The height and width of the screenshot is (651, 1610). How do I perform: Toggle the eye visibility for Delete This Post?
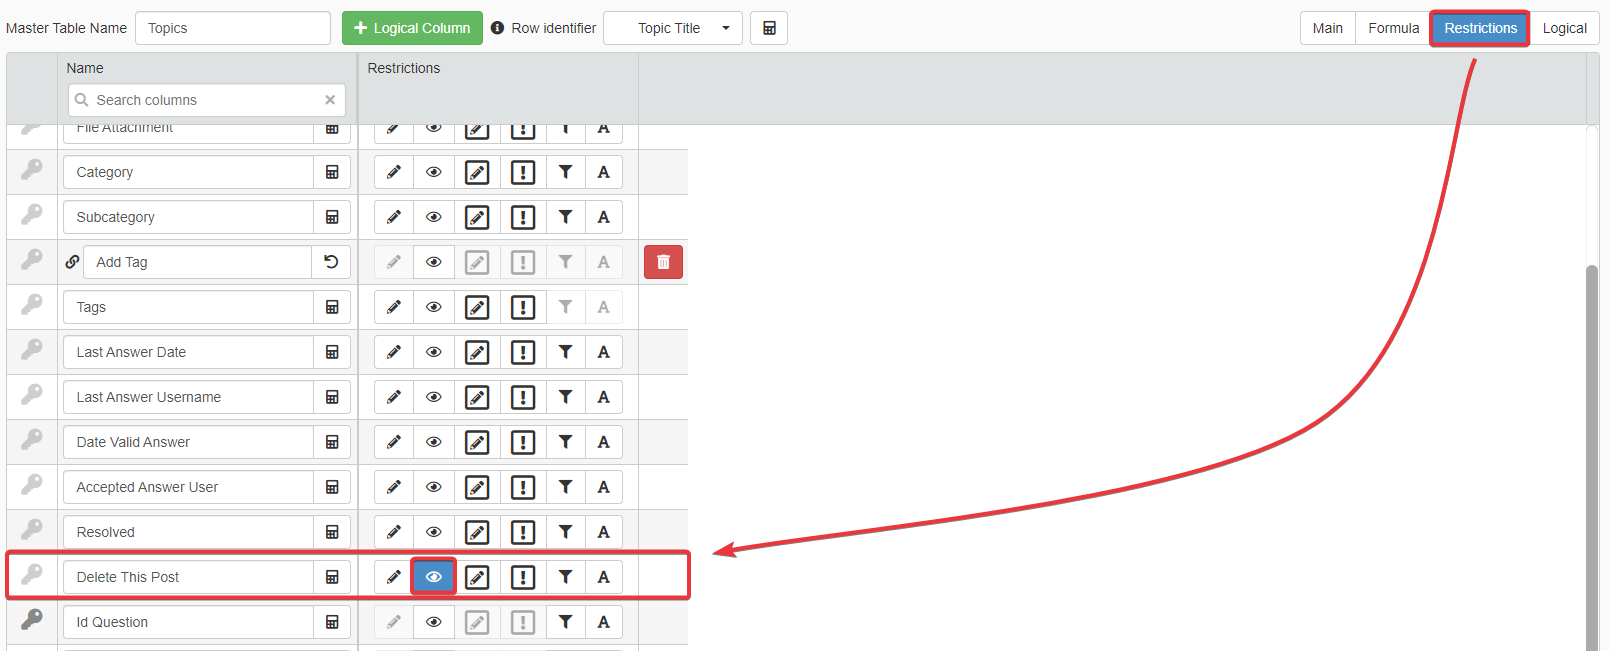434,577
